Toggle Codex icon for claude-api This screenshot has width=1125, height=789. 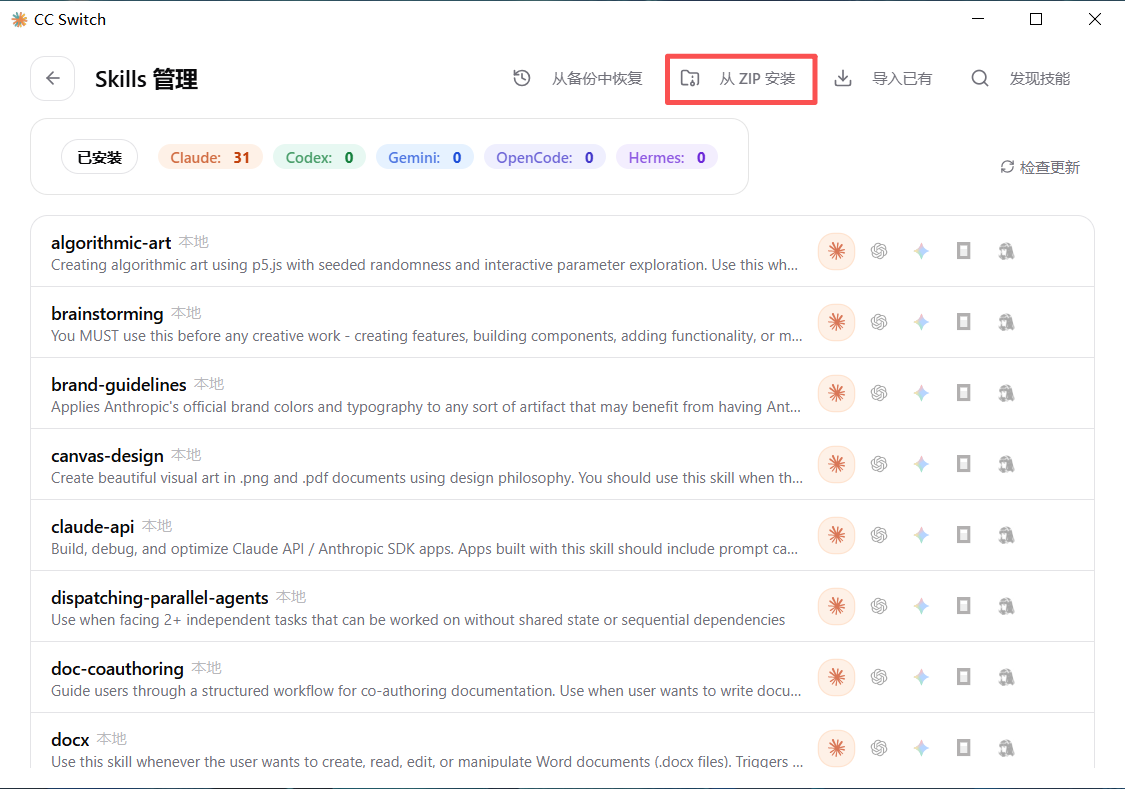(x=879, y=535)
